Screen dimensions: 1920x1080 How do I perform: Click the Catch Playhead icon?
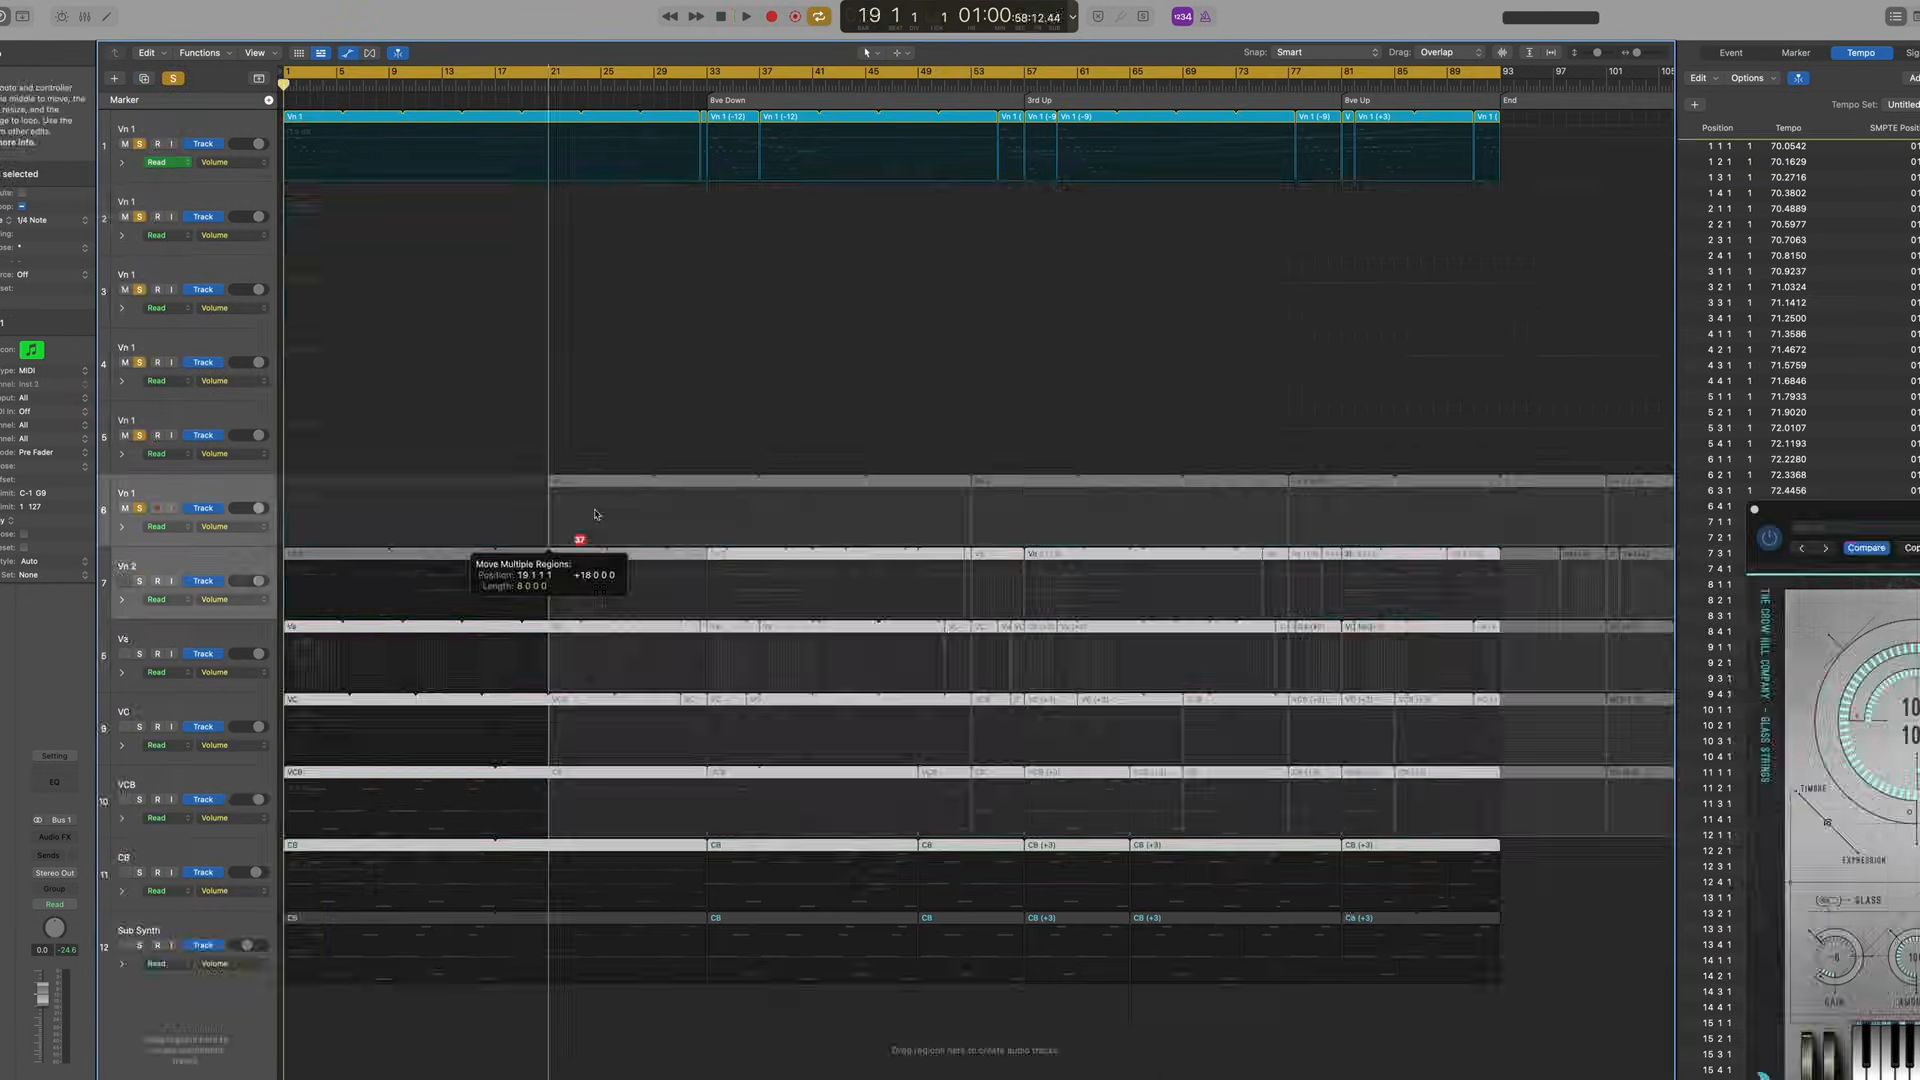click(397, 53)
